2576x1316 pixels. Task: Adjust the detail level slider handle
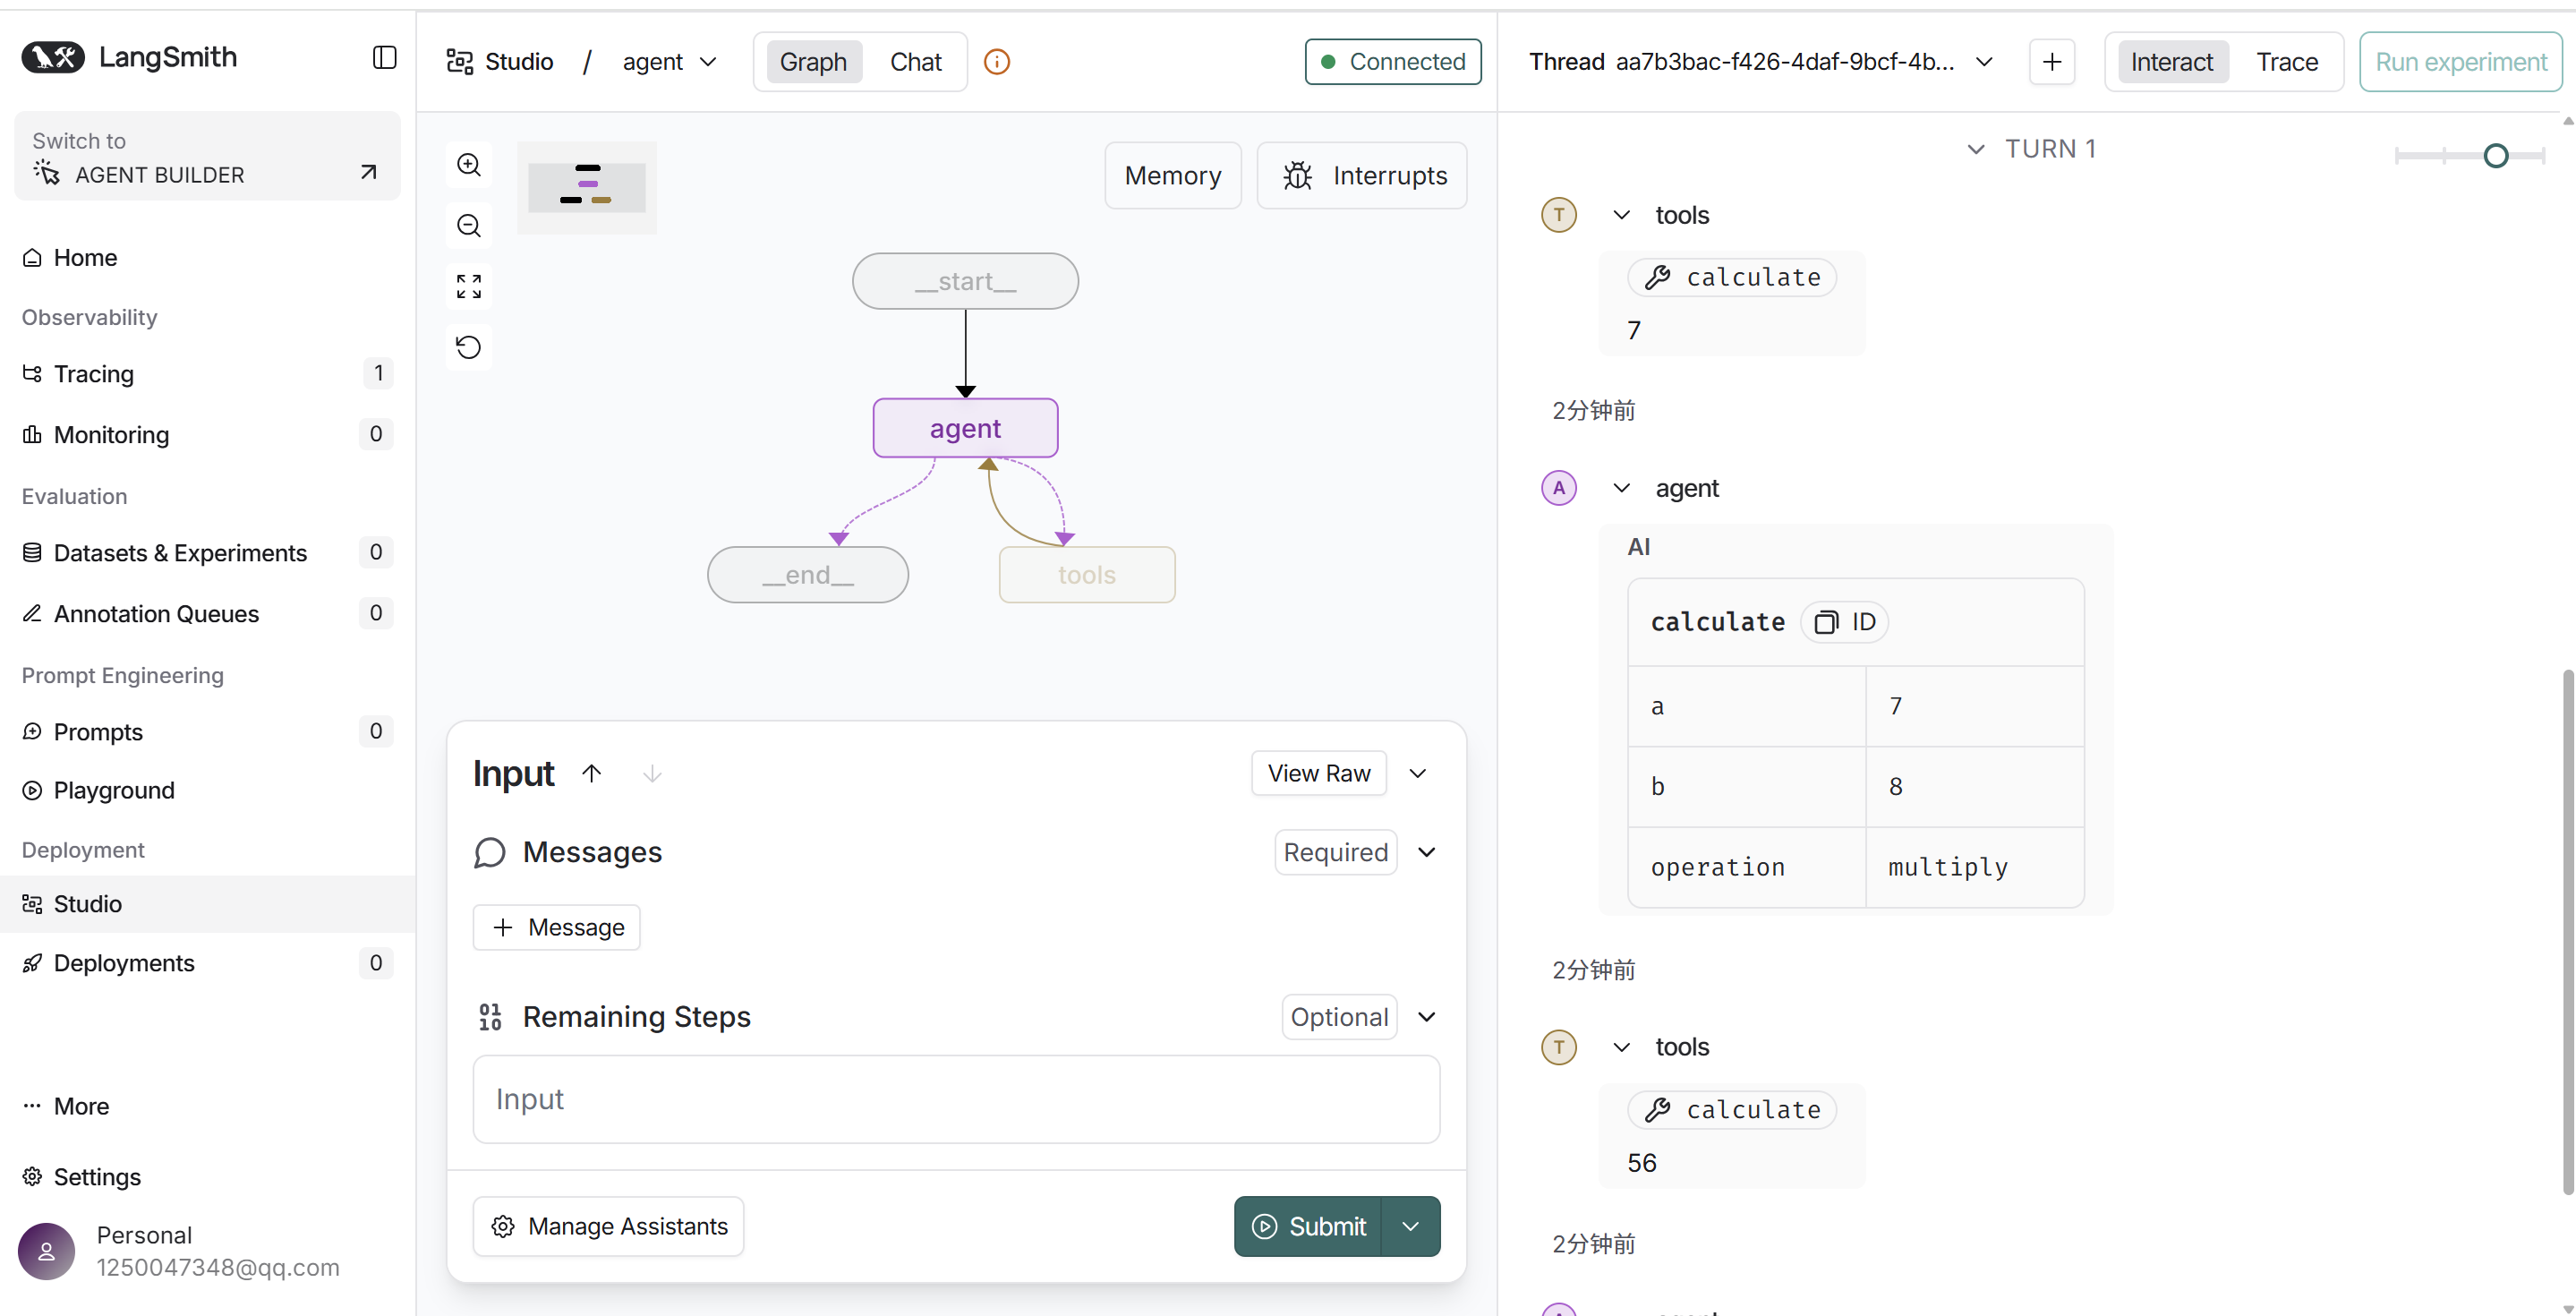[2495, 155]
